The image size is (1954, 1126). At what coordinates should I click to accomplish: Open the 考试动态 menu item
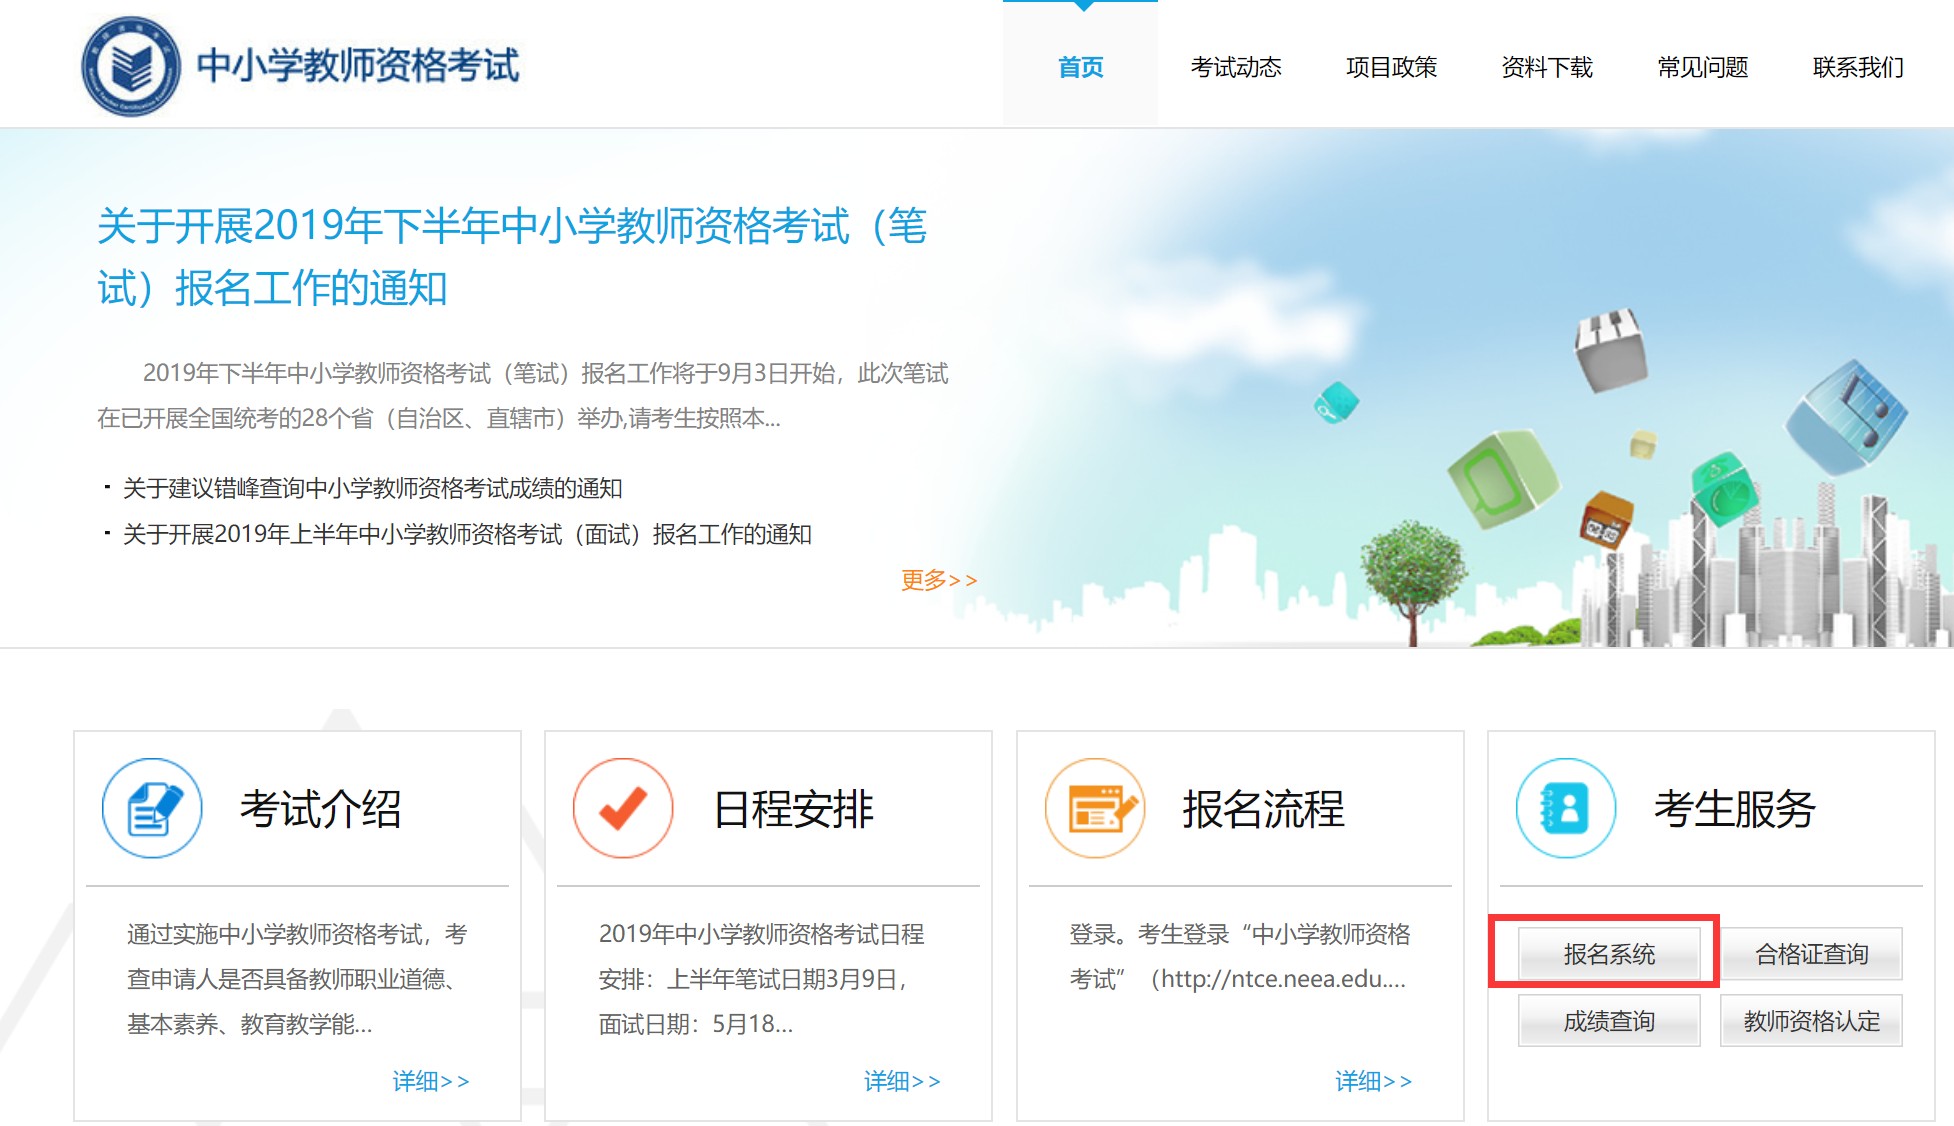(x=1235, y=67)
